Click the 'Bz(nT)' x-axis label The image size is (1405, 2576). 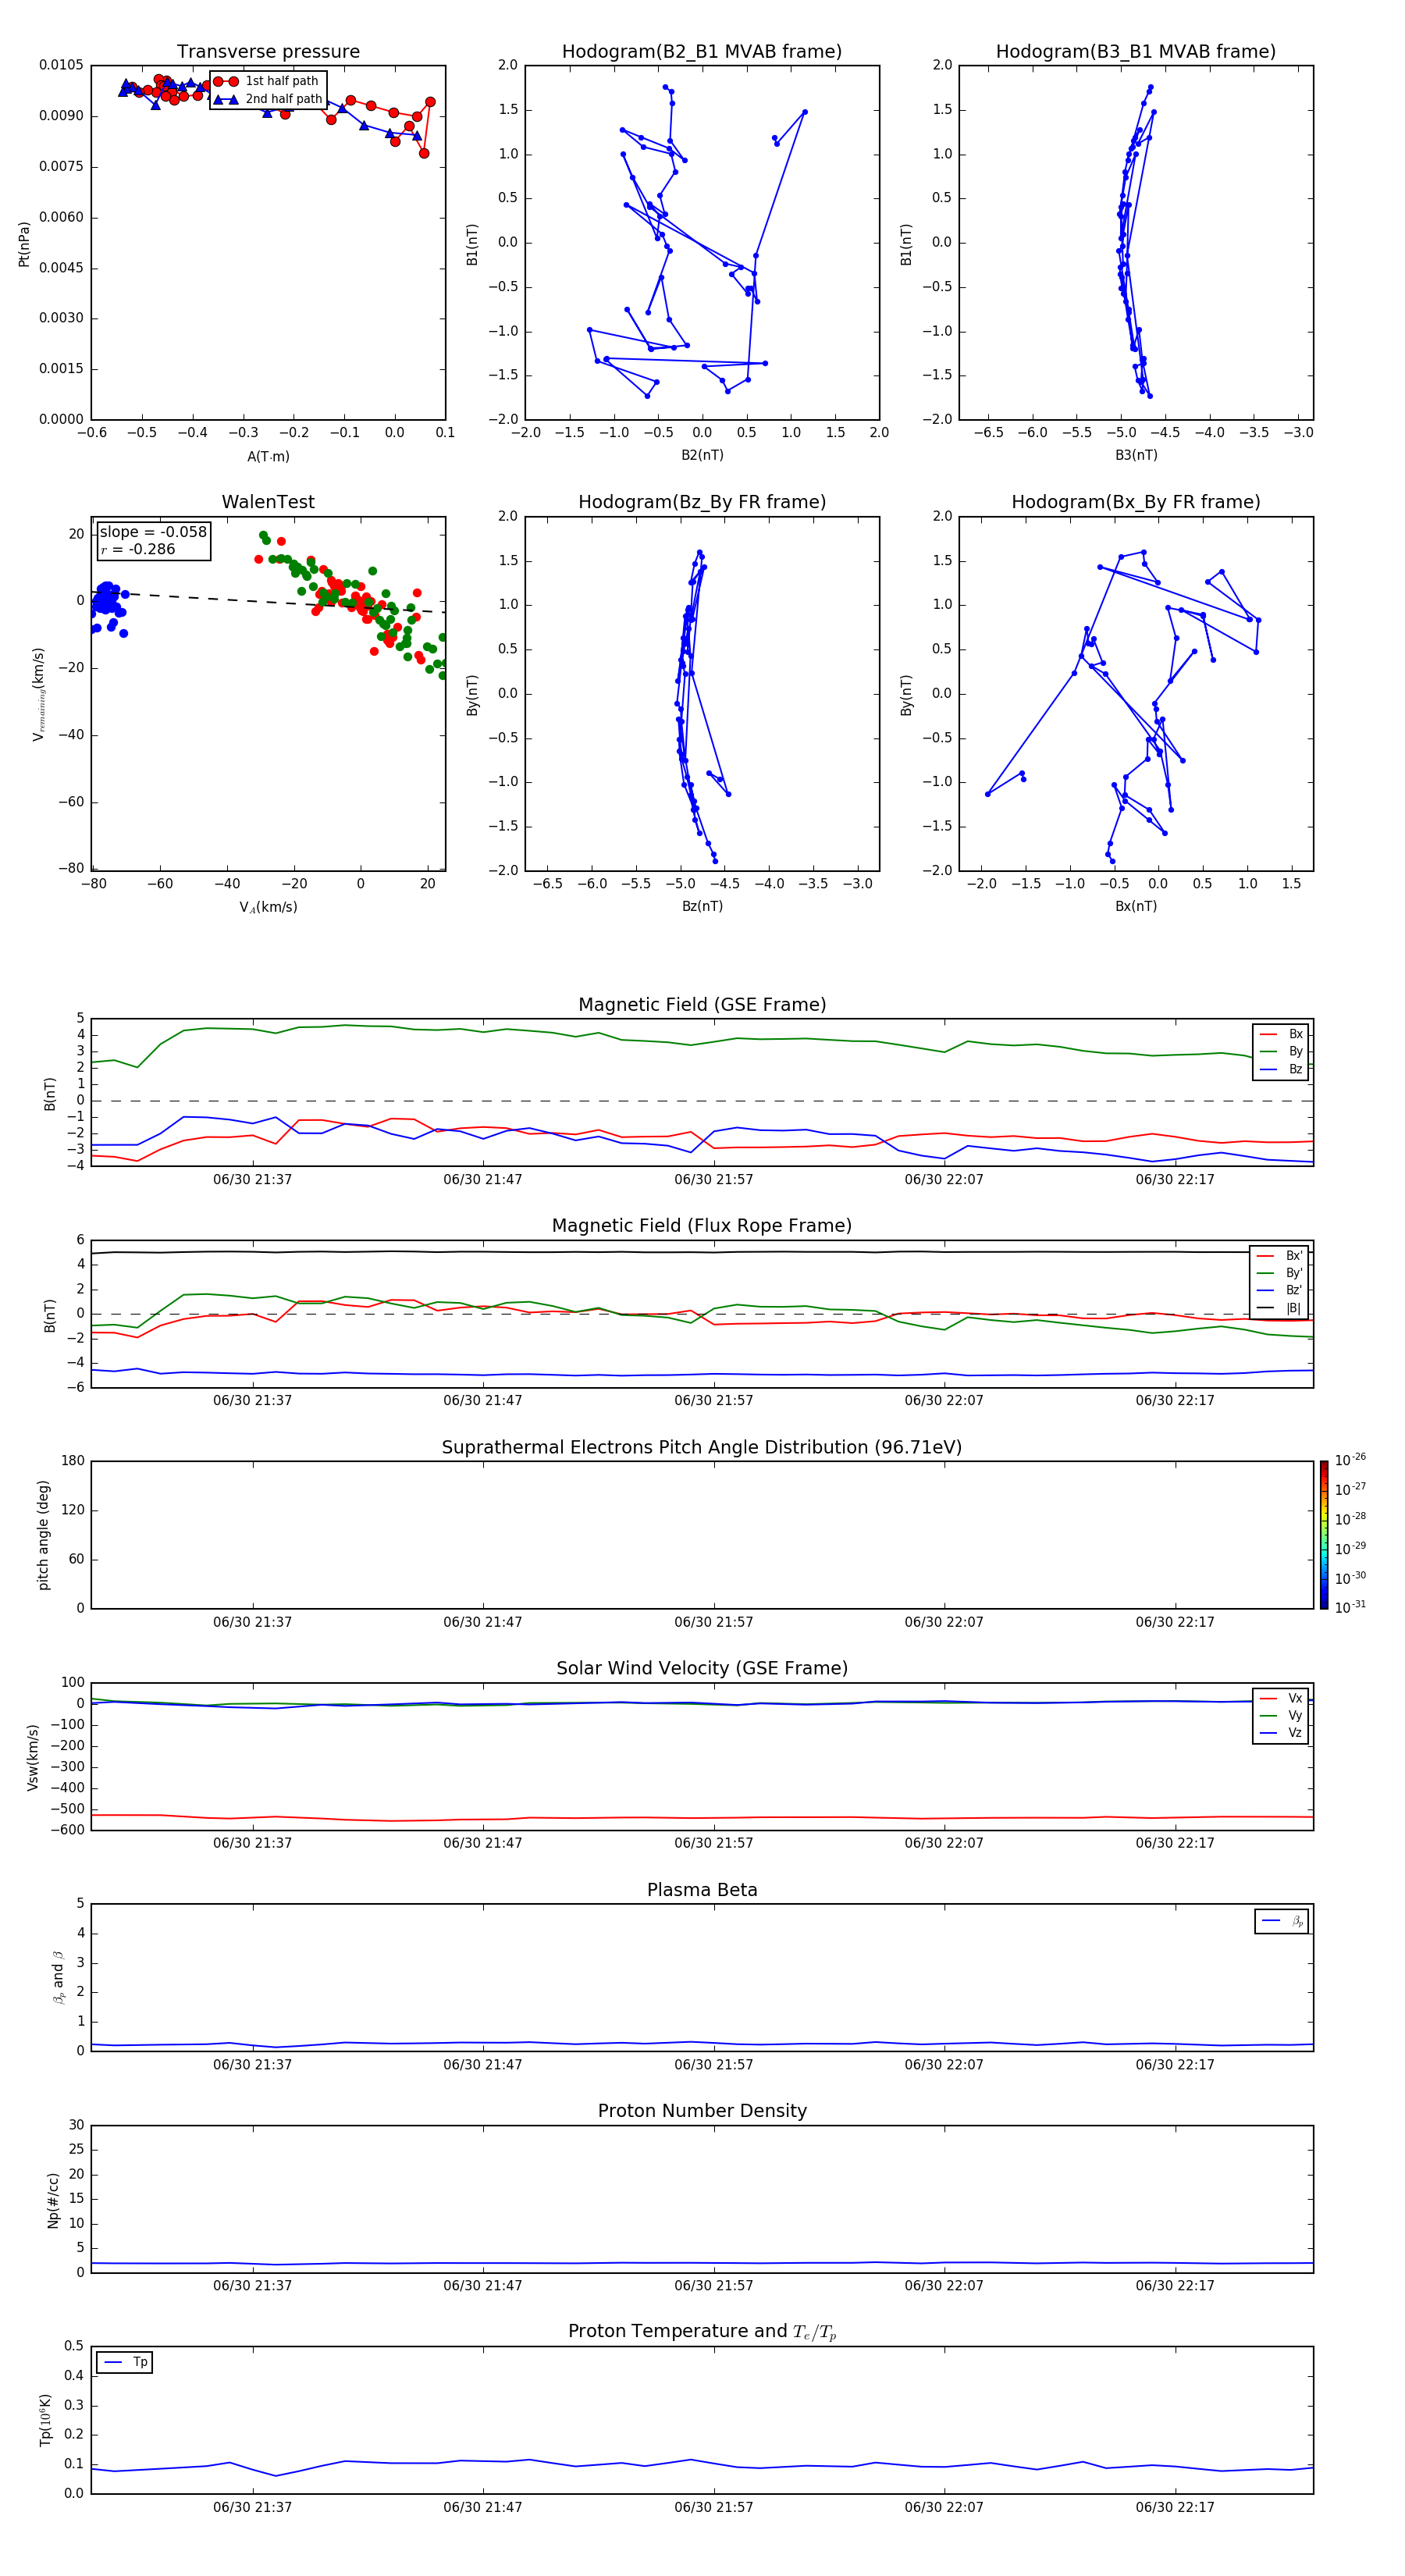pos(702,906)
